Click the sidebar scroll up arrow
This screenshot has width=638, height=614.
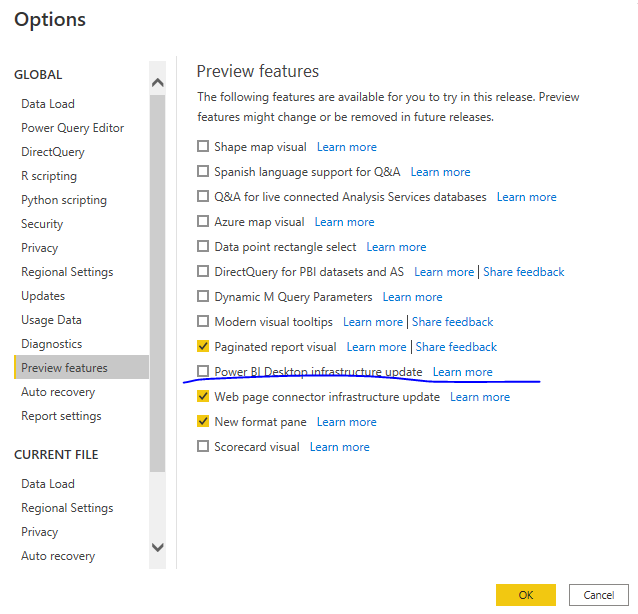point(157,83)
